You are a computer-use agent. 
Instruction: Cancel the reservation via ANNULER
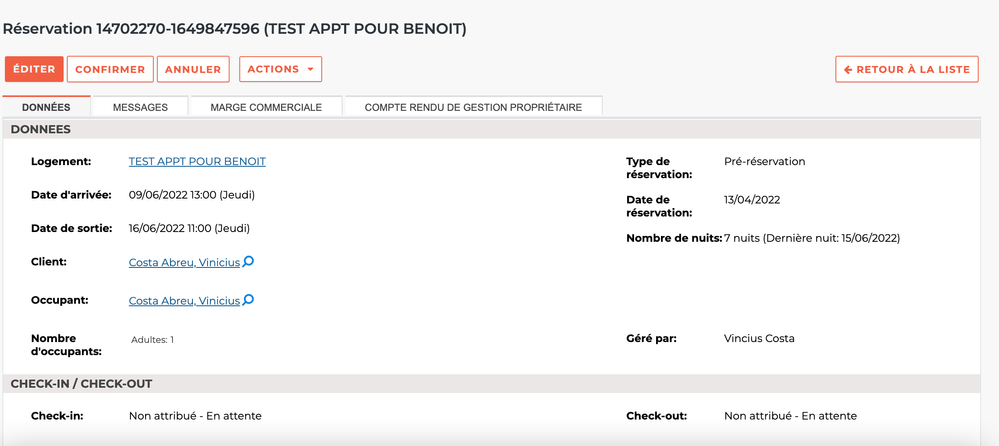click(x=193, y=69)
